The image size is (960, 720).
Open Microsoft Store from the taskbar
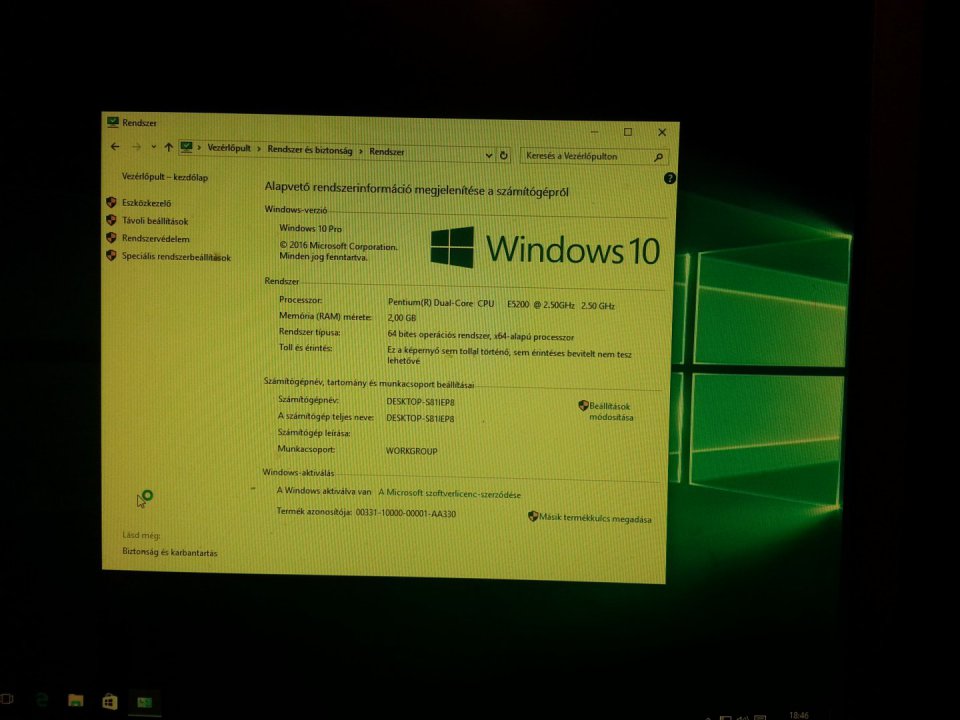pyautogui.click(x=110, y=701)
